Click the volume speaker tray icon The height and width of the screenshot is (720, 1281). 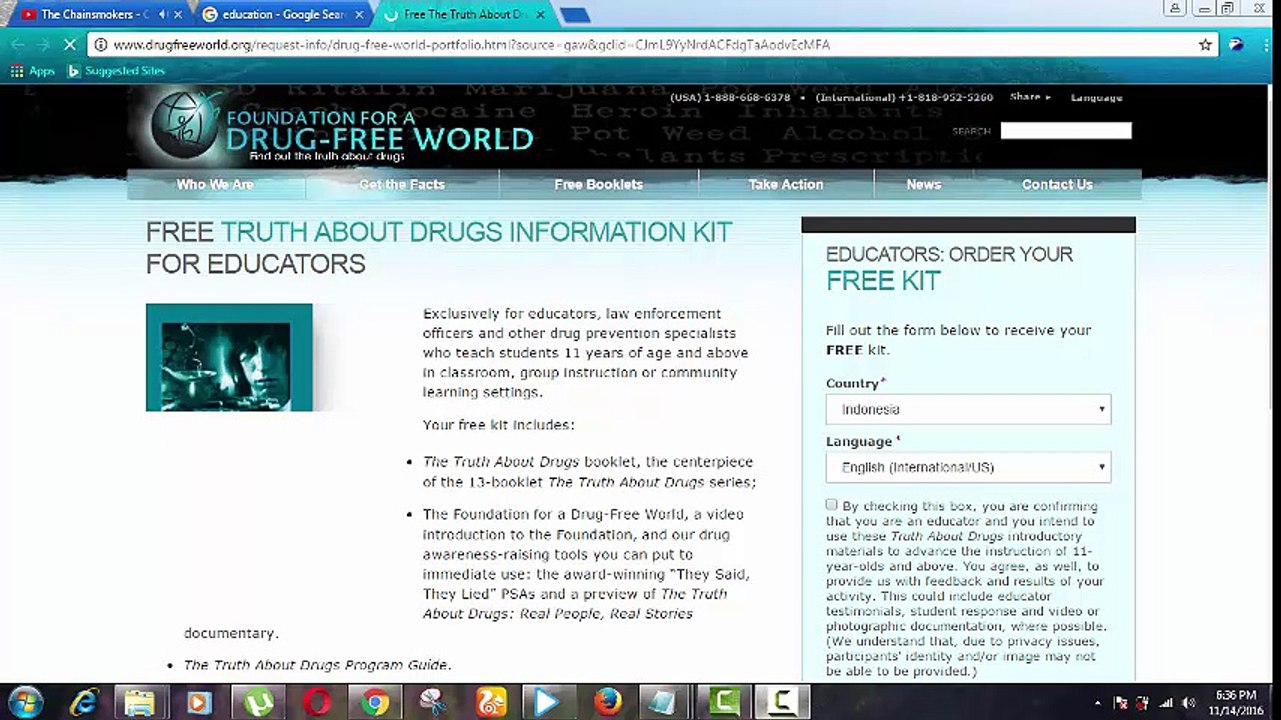pyautogui.click(x=1189, y=703)
